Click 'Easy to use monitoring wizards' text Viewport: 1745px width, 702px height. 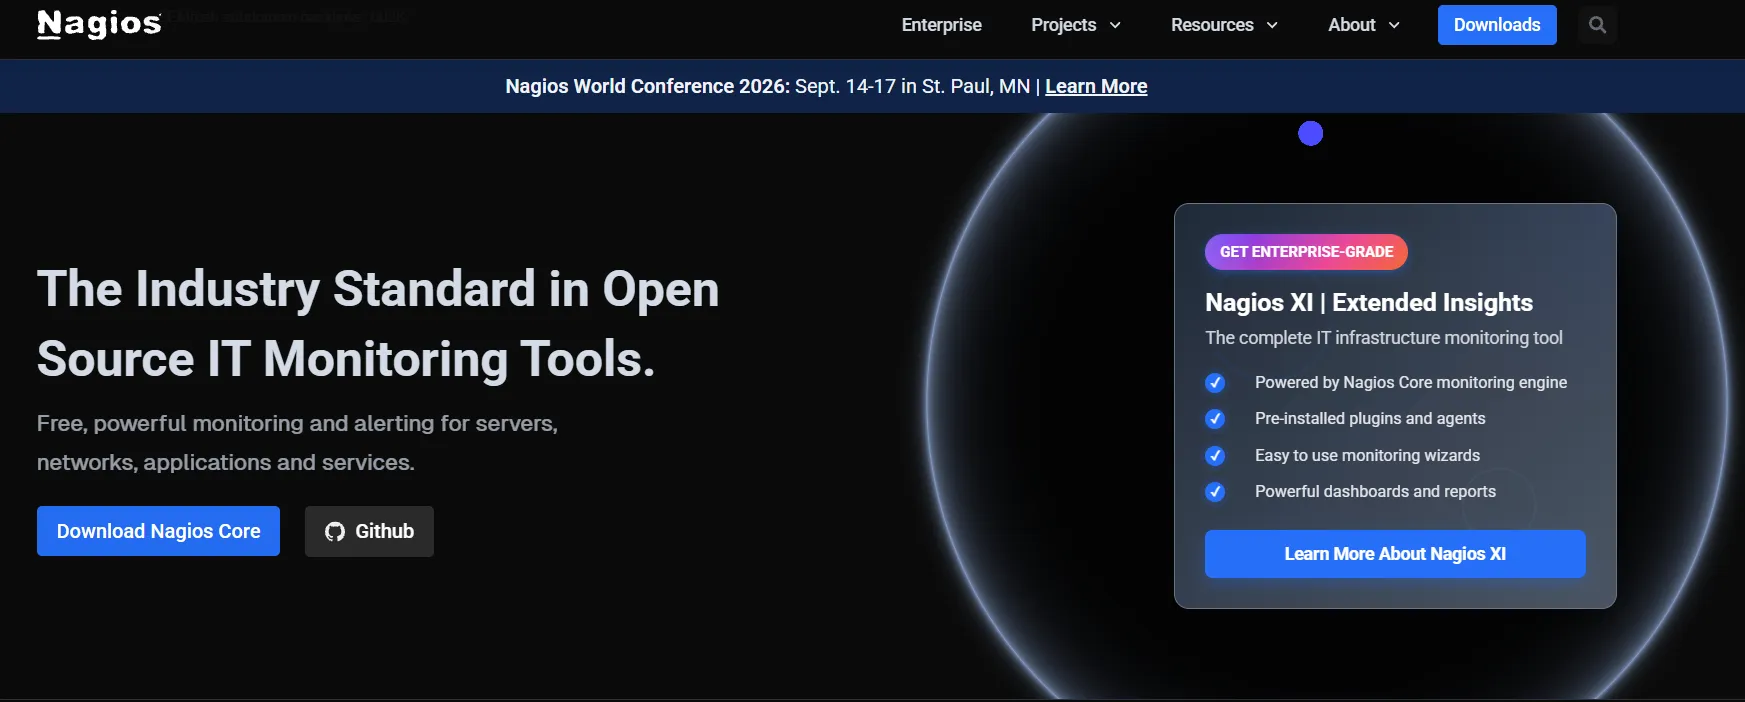coord(1367,456)
